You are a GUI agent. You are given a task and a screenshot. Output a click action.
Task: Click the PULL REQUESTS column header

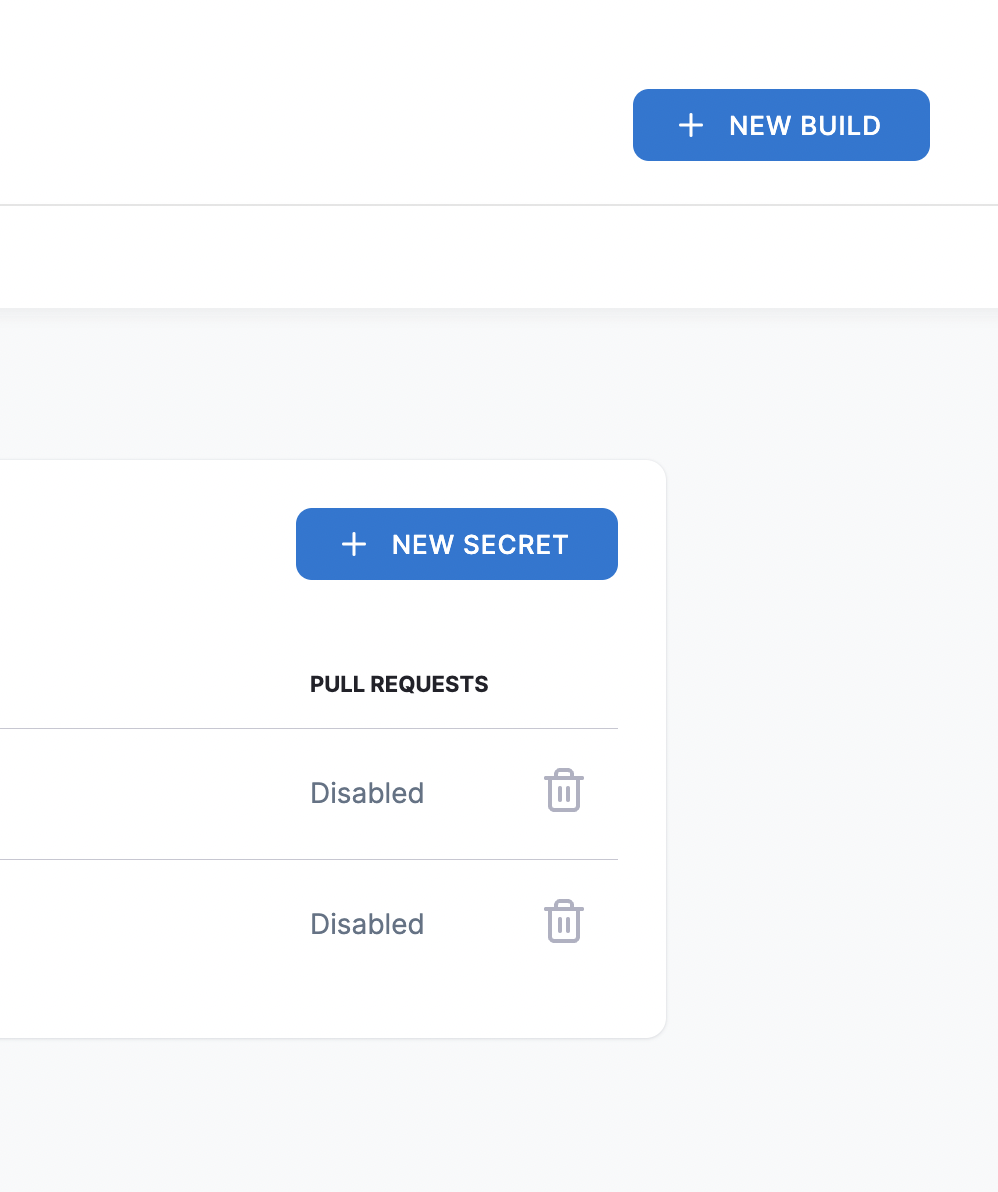coord(399,685)
